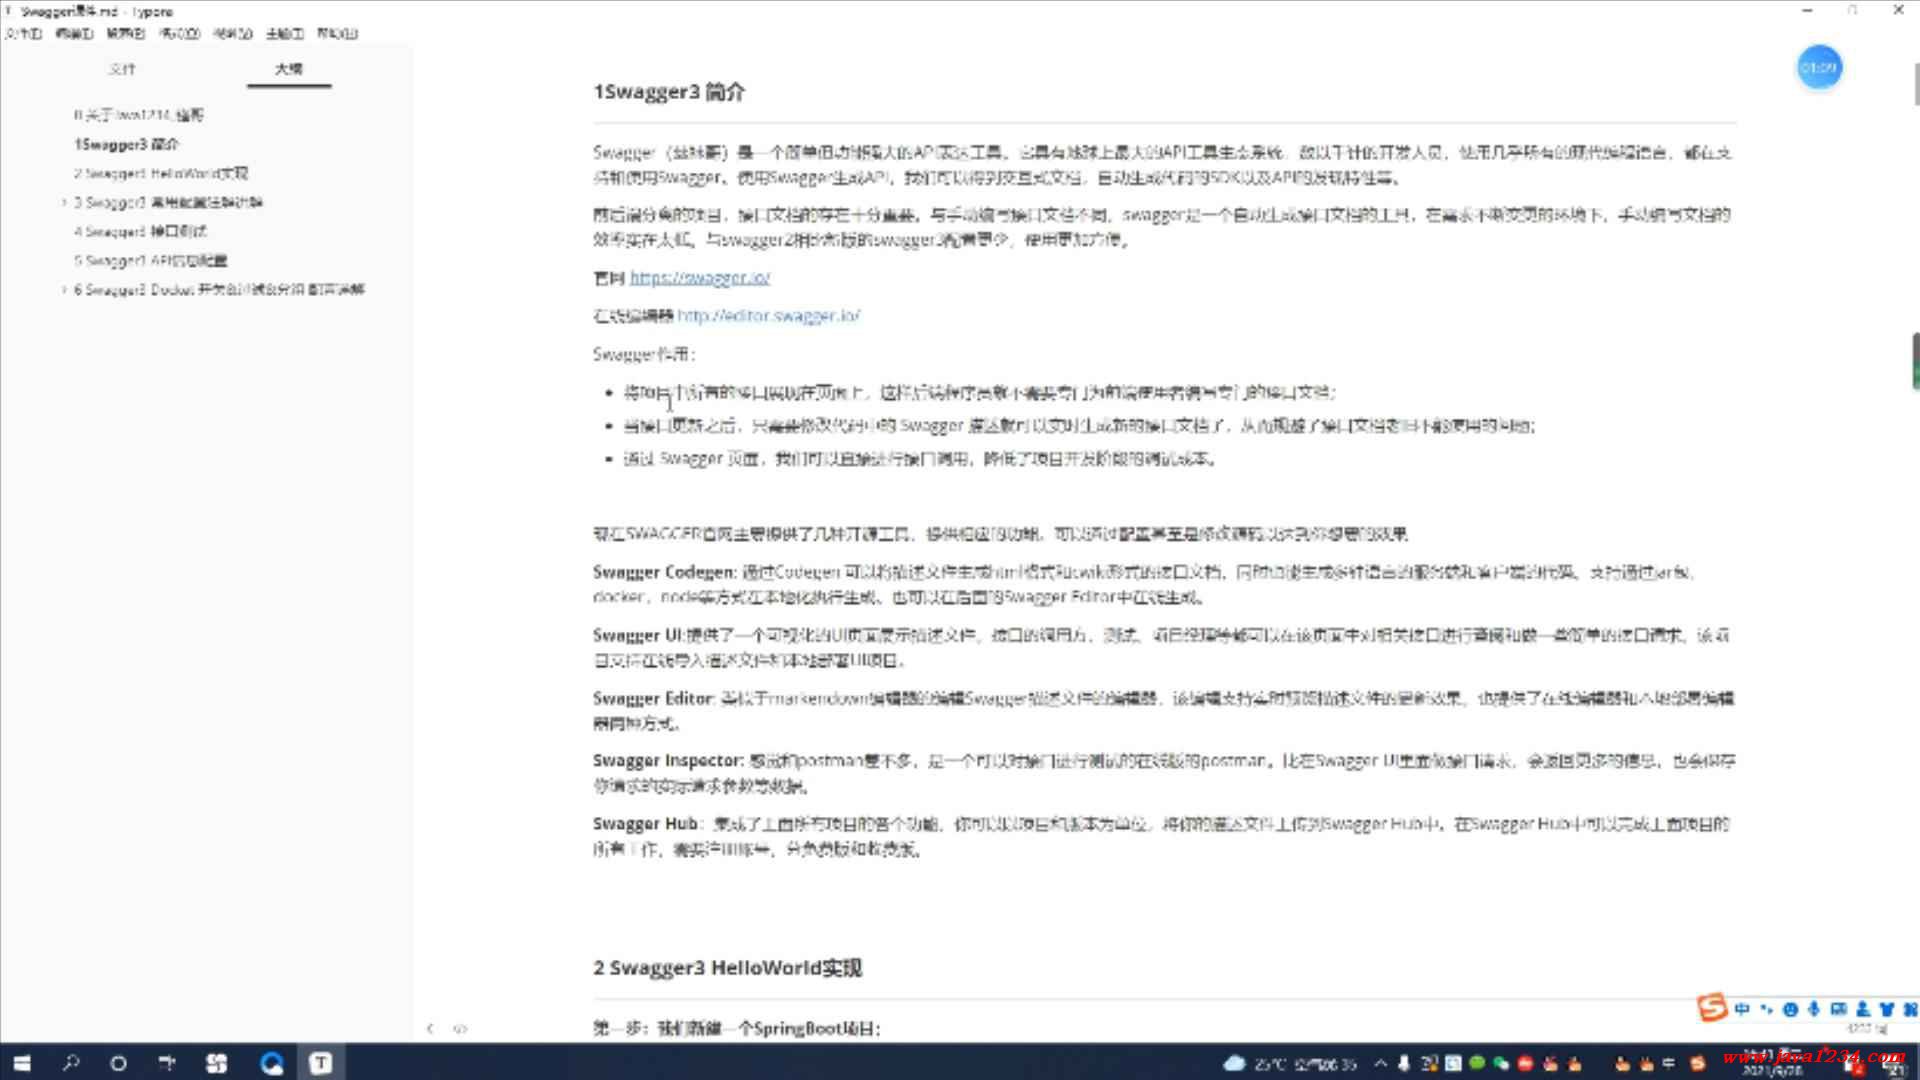Jump to outline entry 4 Swagger3 接口测试
Viewport: 1920px width, 1080px height.
[x=140, y=231]
